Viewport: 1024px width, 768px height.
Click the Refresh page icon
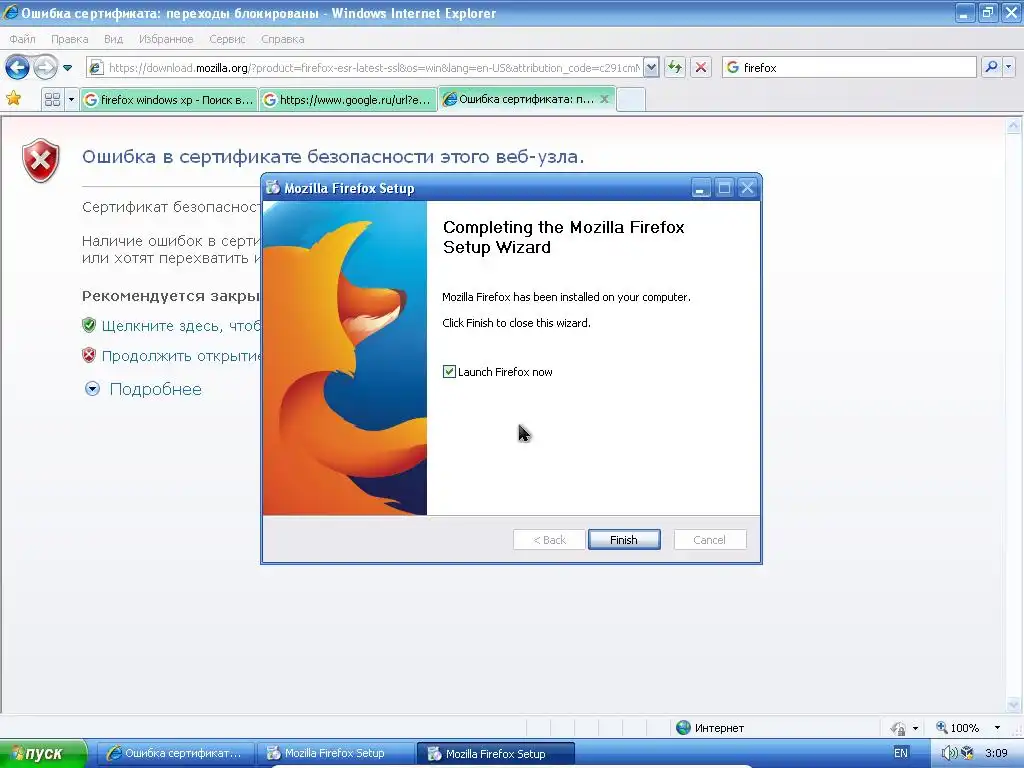(x=675, y=67)
